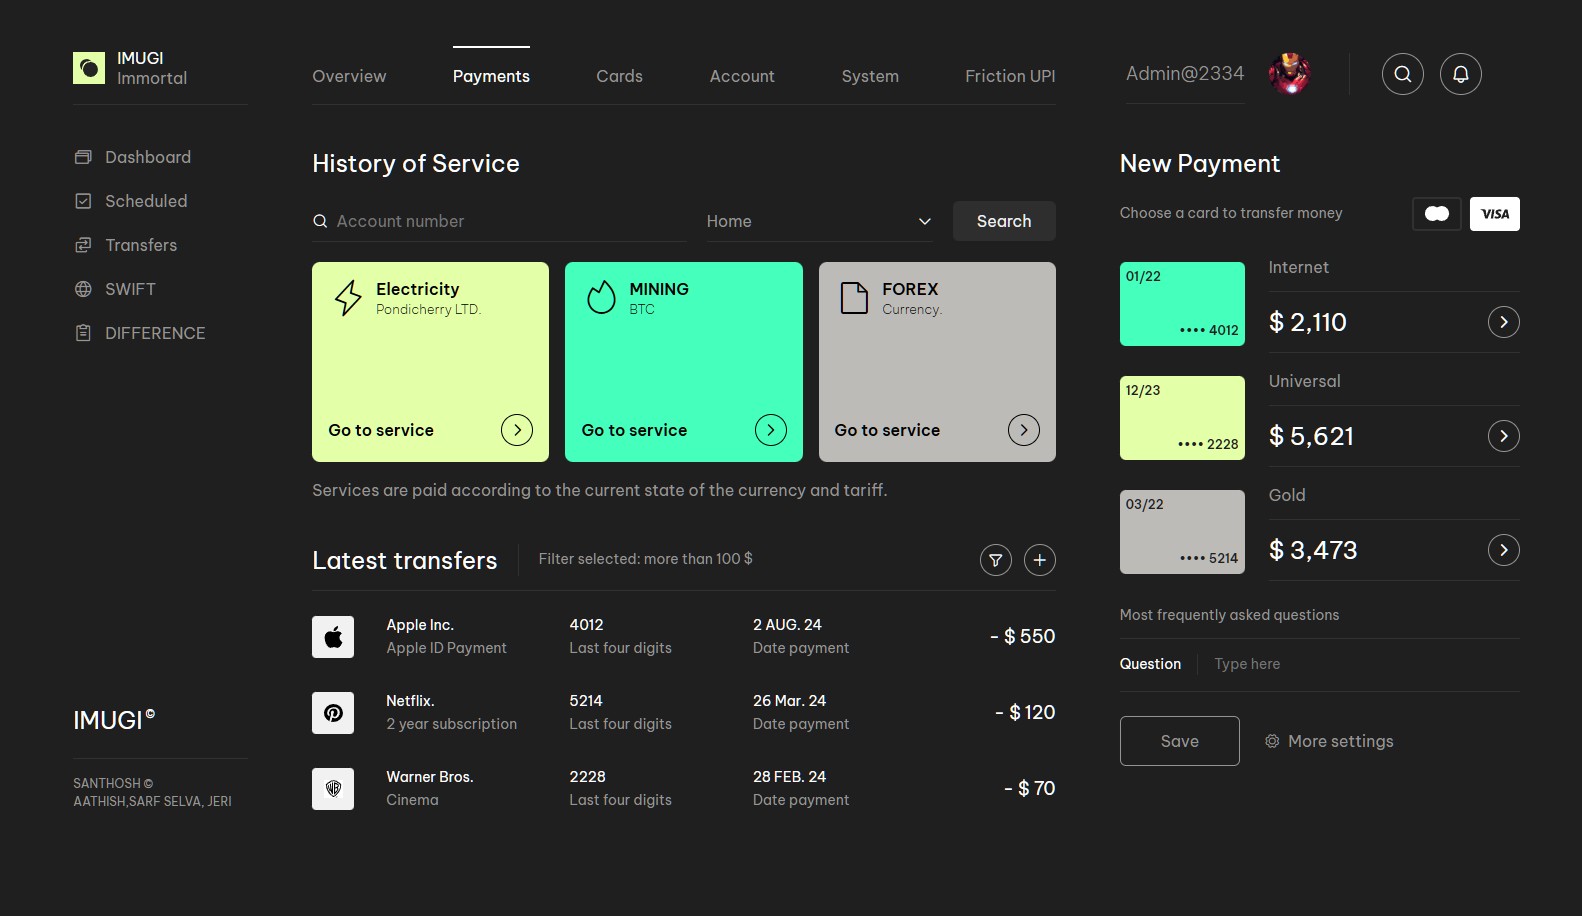The width and height of the screenshot is (1582, 916).
Task: Switch to the Overview tab
Action: (x=349, y=76)
